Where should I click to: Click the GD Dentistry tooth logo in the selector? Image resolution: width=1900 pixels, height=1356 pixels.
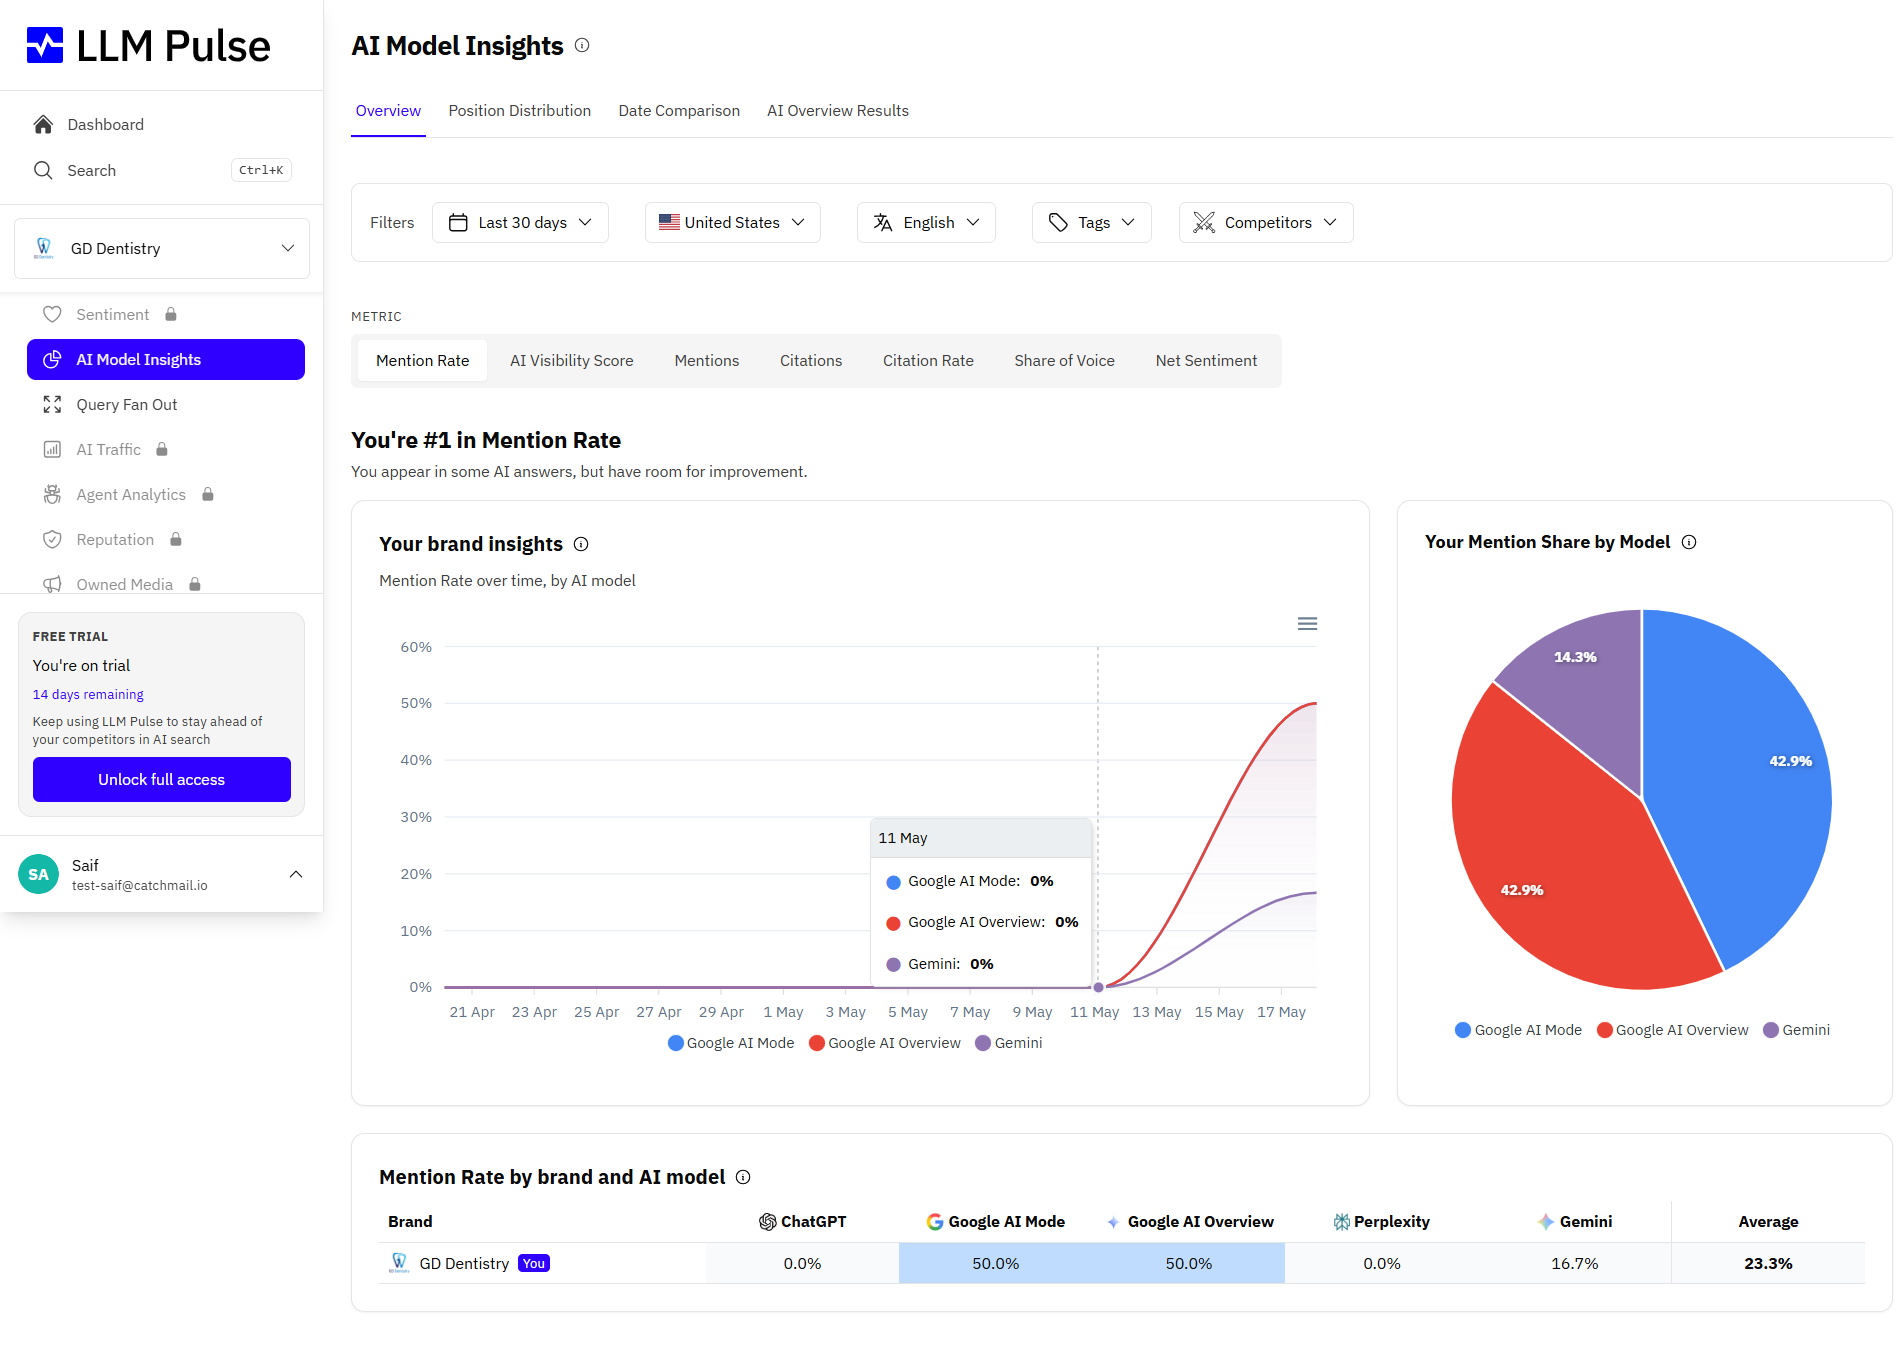click(44, 248)
